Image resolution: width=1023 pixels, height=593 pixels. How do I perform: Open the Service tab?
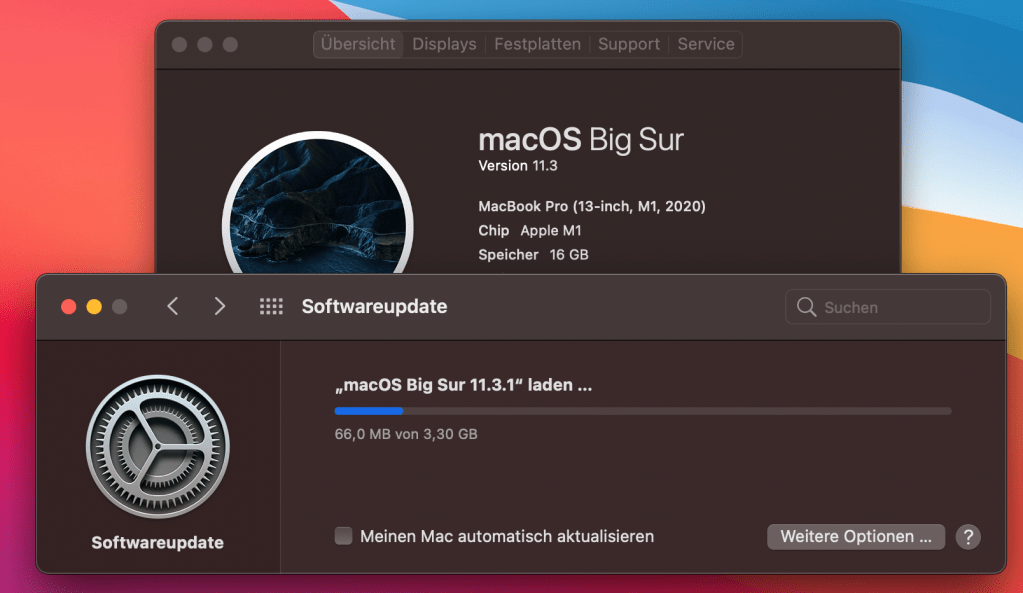tap(706, 44)
